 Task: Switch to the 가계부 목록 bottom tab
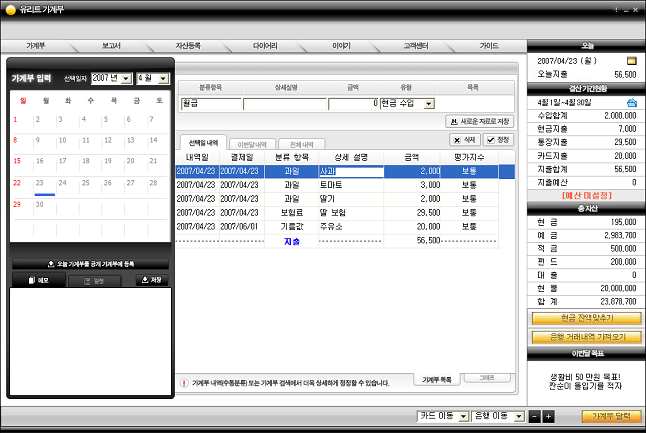click(437, 379)
